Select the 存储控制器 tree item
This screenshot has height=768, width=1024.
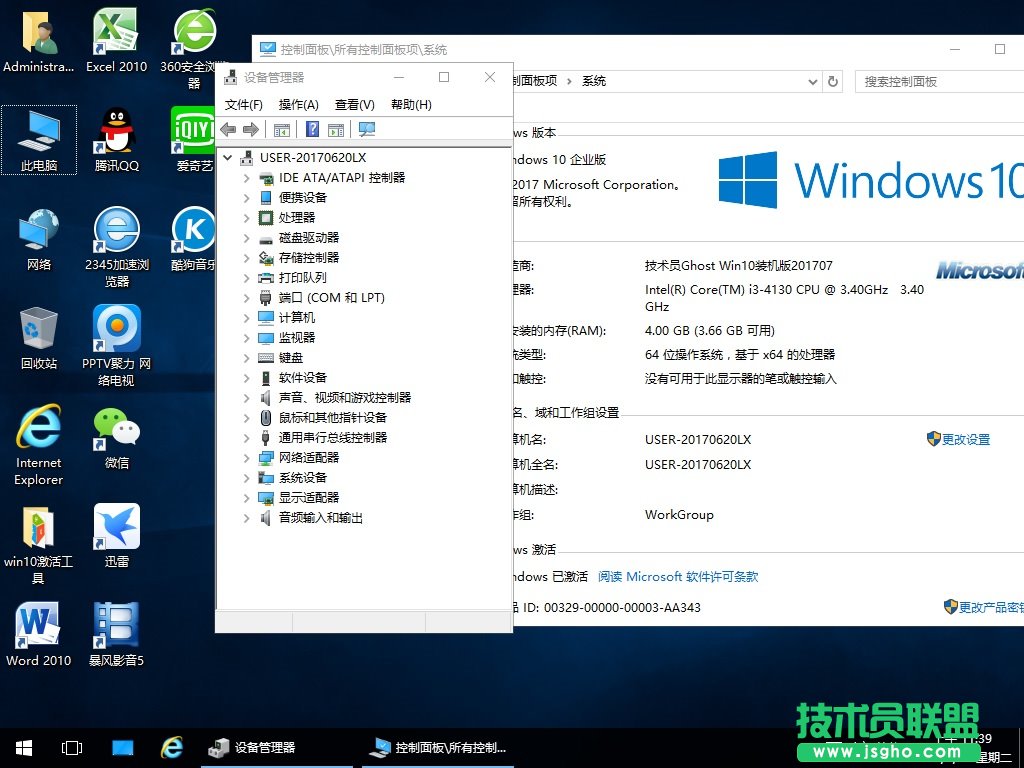click(308, 257)
